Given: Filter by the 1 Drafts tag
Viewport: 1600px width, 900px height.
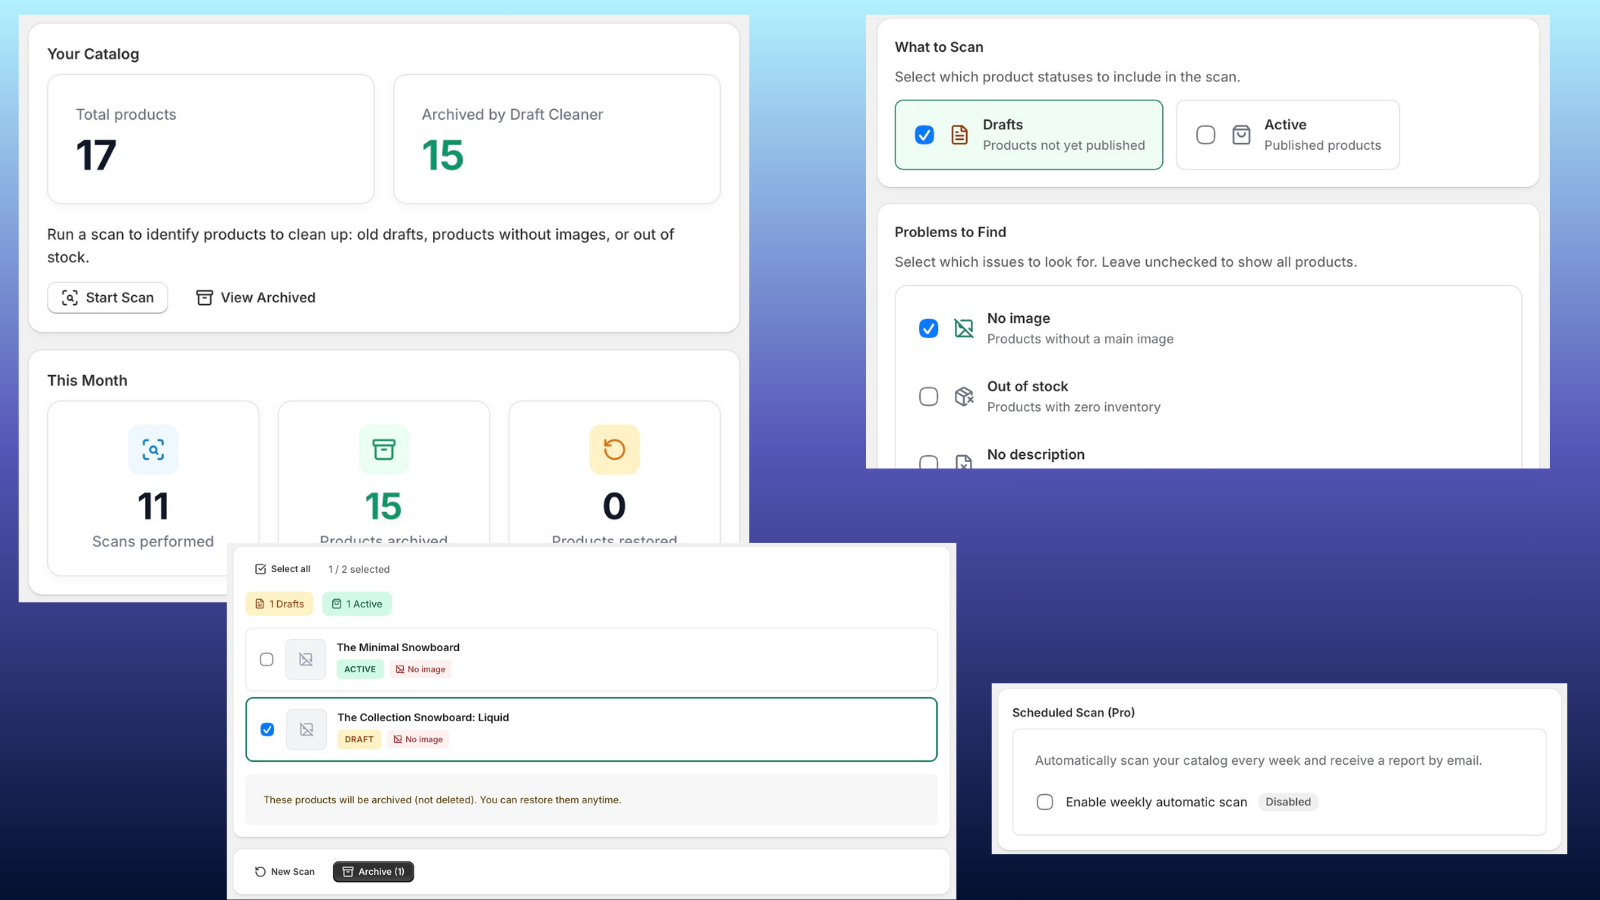Looking at the screenshot, I should click(280, 604).
